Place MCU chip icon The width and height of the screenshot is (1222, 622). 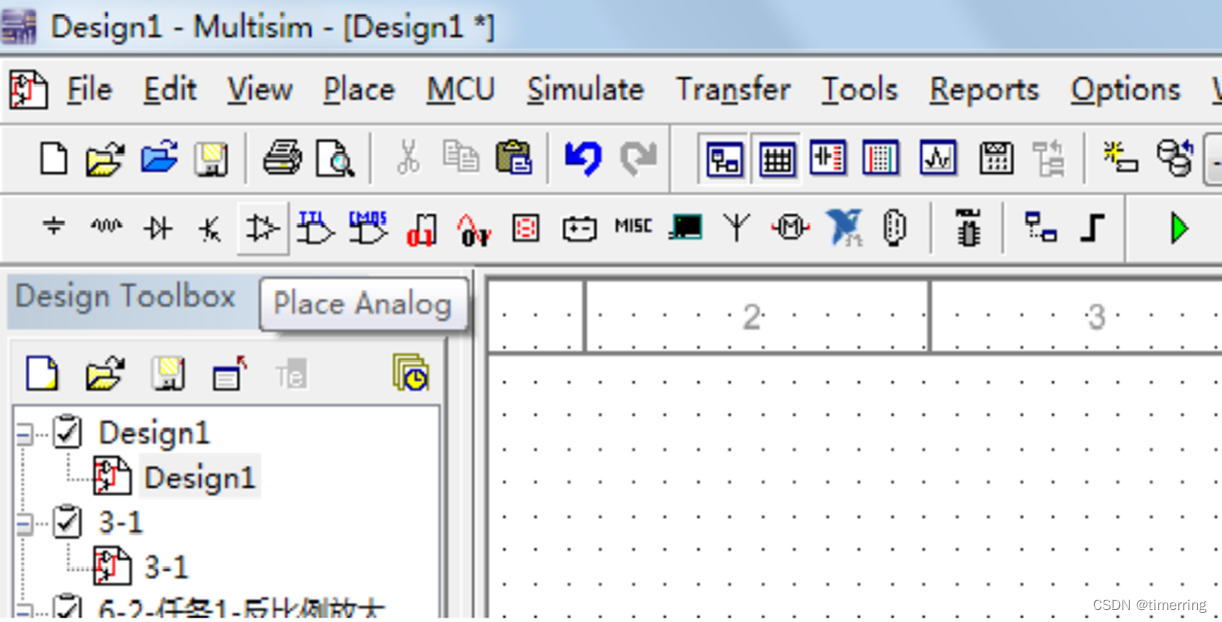click(967, 228)
